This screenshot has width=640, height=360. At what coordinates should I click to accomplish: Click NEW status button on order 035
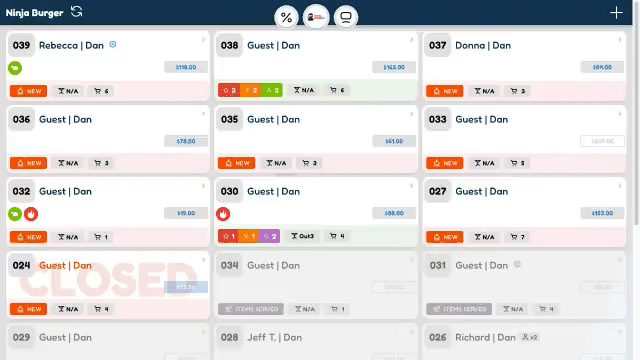(x=237, y=163)
